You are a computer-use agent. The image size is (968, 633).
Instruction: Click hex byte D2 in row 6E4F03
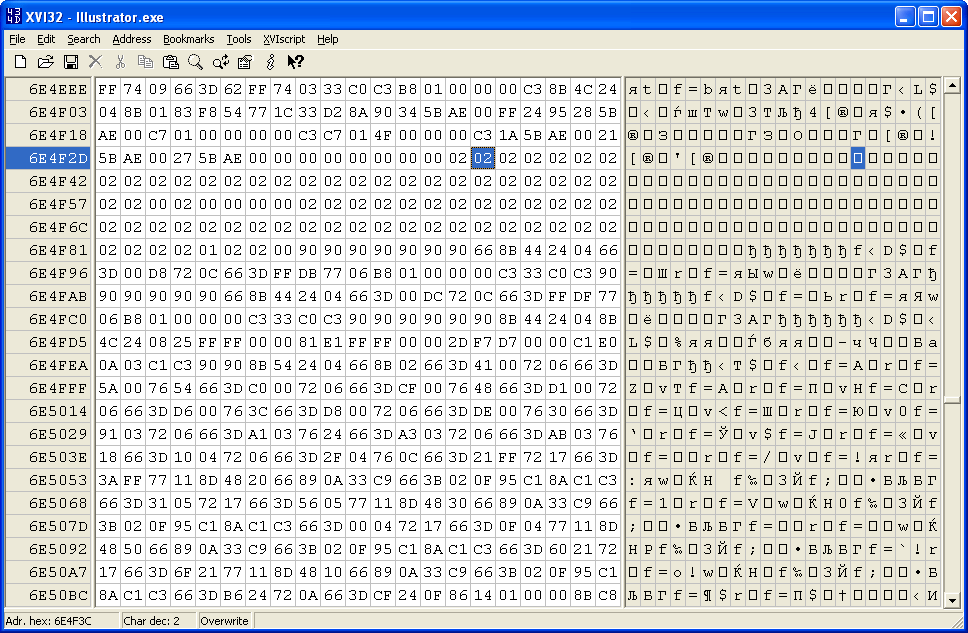click(x=333, y=112)
